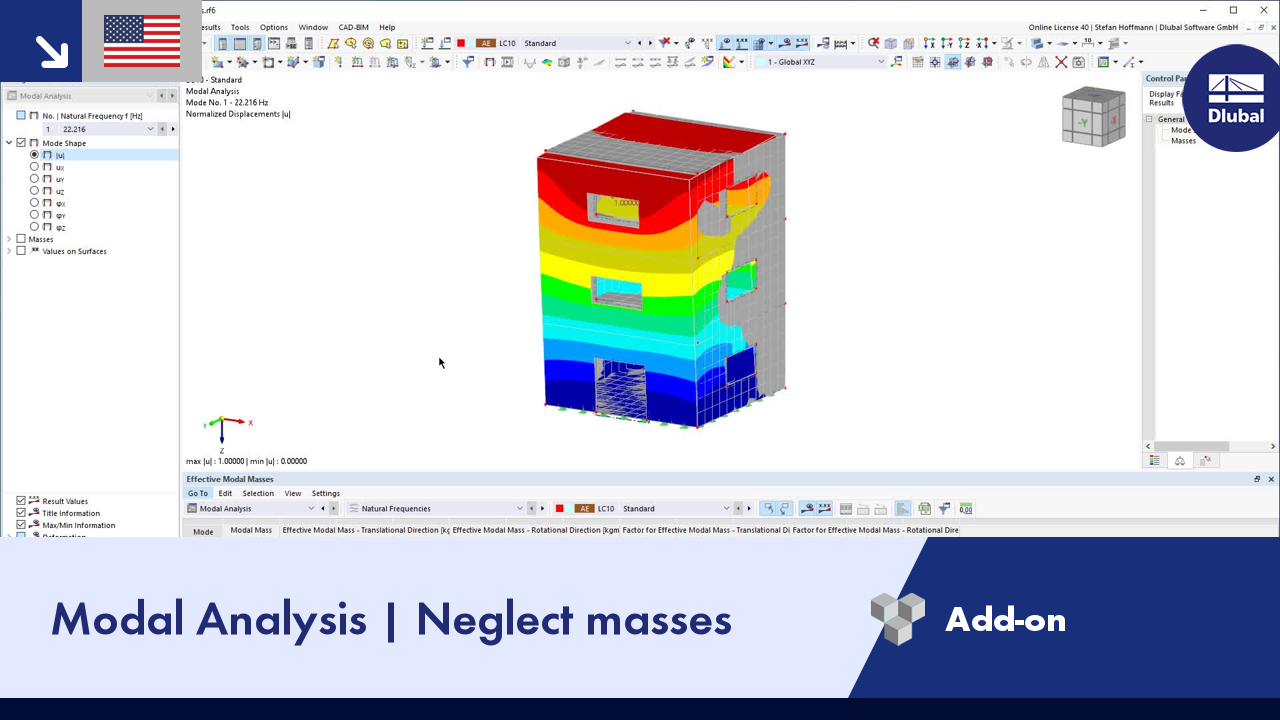Image resolution: width=1280 pixels, height=720 pixels.
Task: Open the Camera snapshot icon in toolbar
Action: point(1079,63)
